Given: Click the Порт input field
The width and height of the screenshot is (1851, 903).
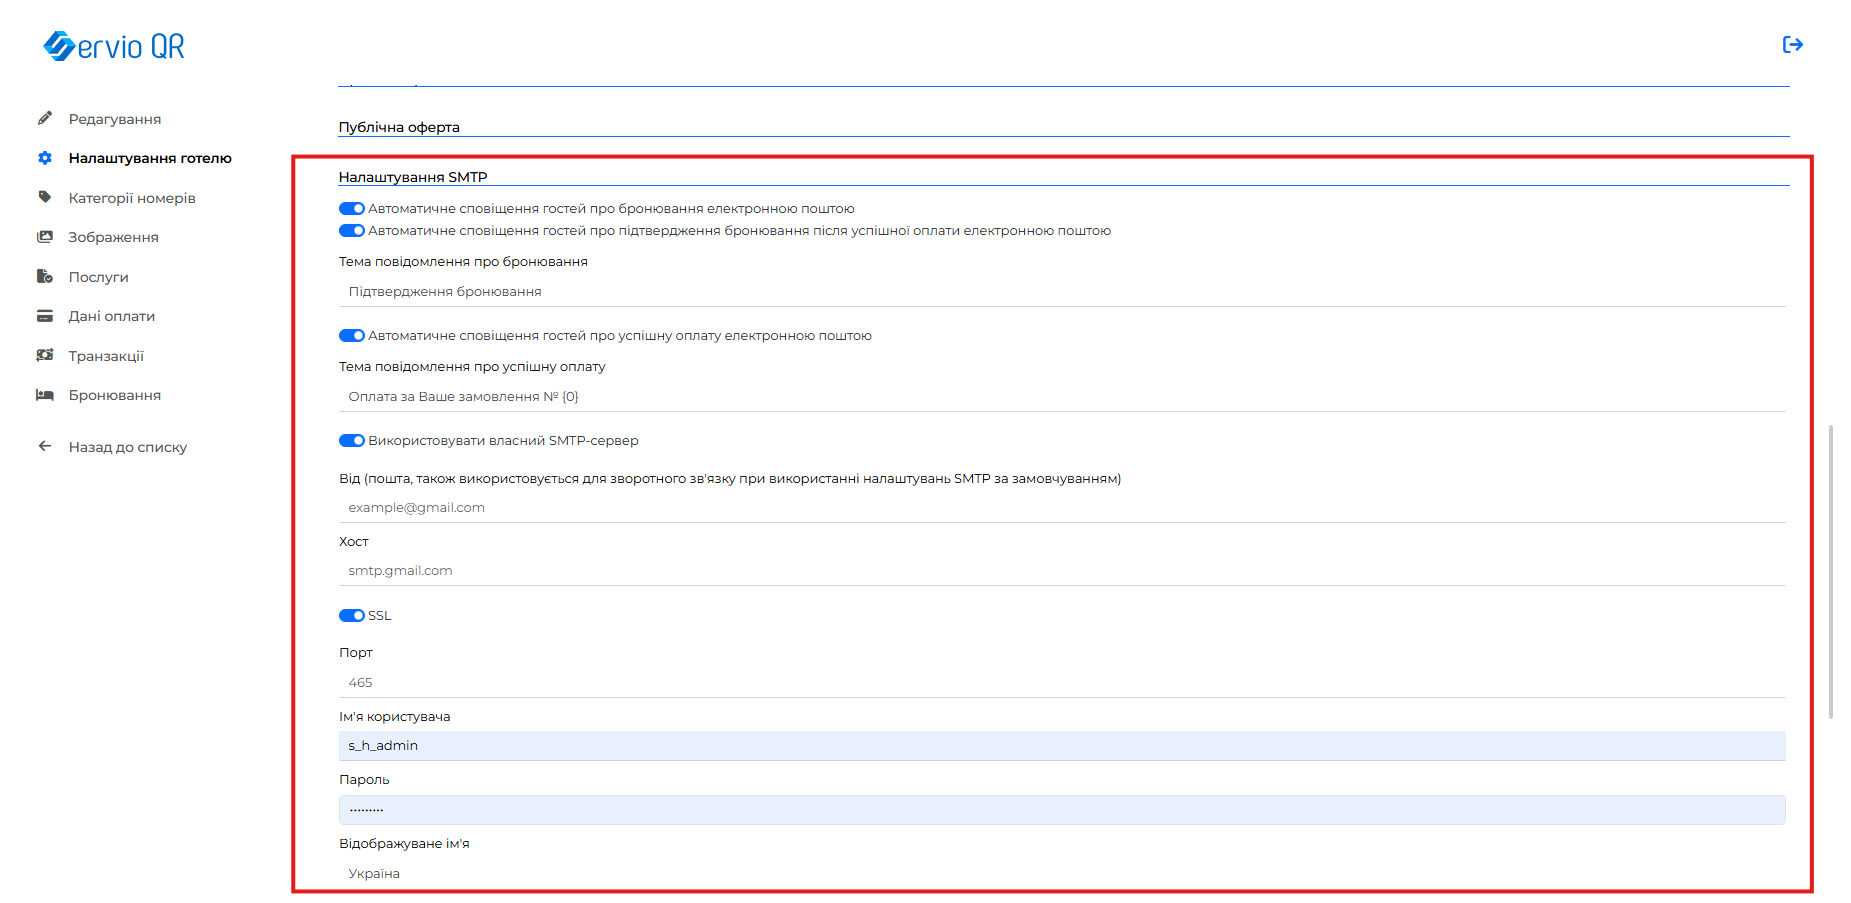Looking at the screenshot, I should click(x=1060, y=683).
